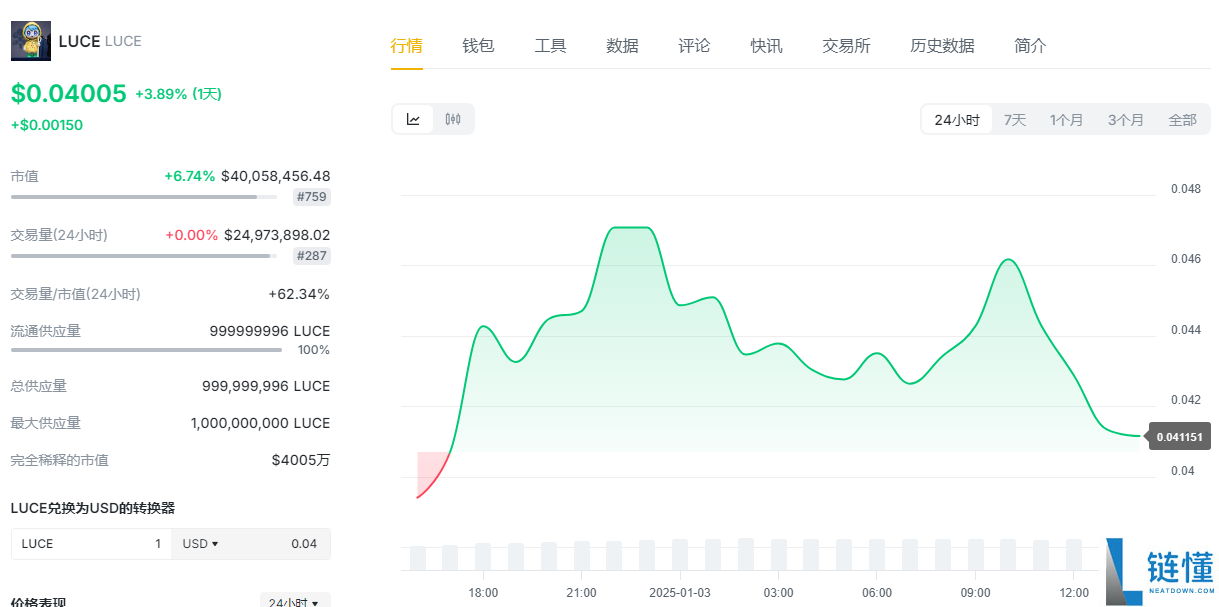This screenshot has width=1219, height=607.
Task: Select the 24小时 chart range
Action: point(957,120)
